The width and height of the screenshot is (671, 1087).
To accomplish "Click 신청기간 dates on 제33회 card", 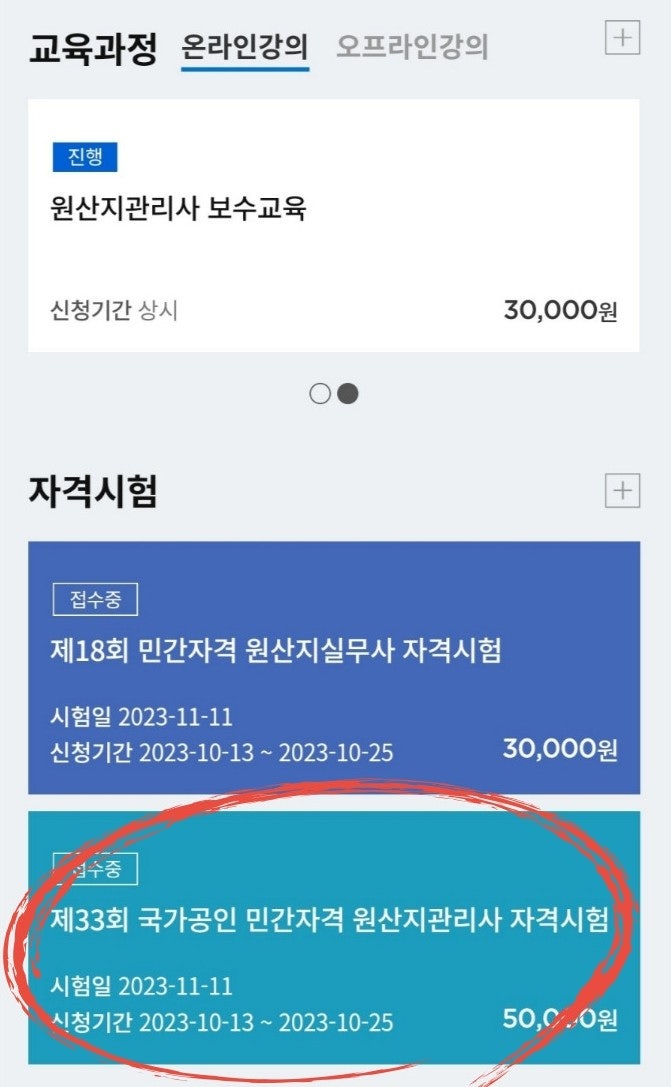I will 221,1023.
